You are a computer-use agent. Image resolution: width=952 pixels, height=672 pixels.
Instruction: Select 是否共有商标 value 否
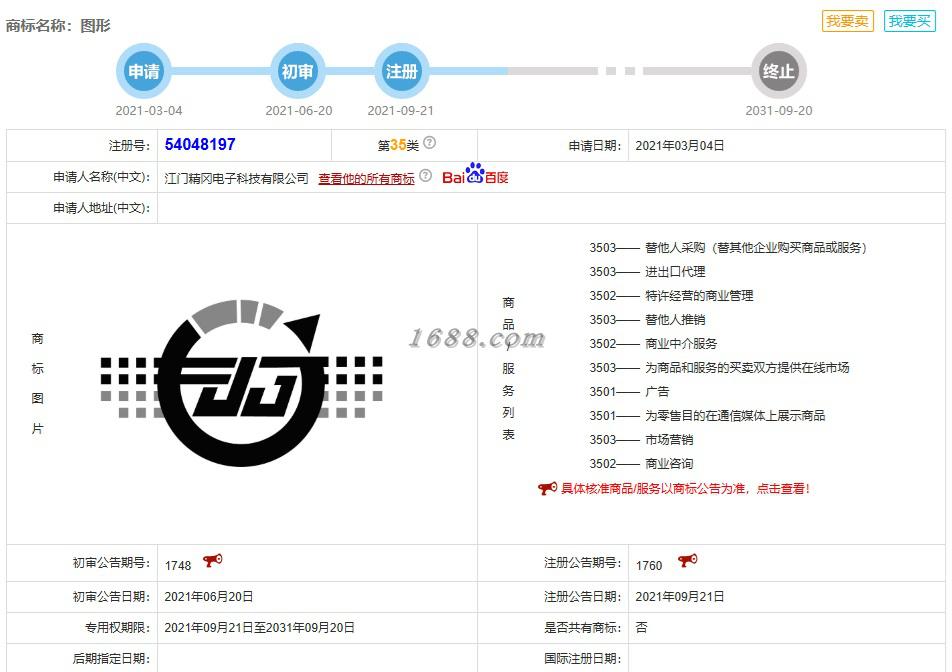click(x=641, y=628)
